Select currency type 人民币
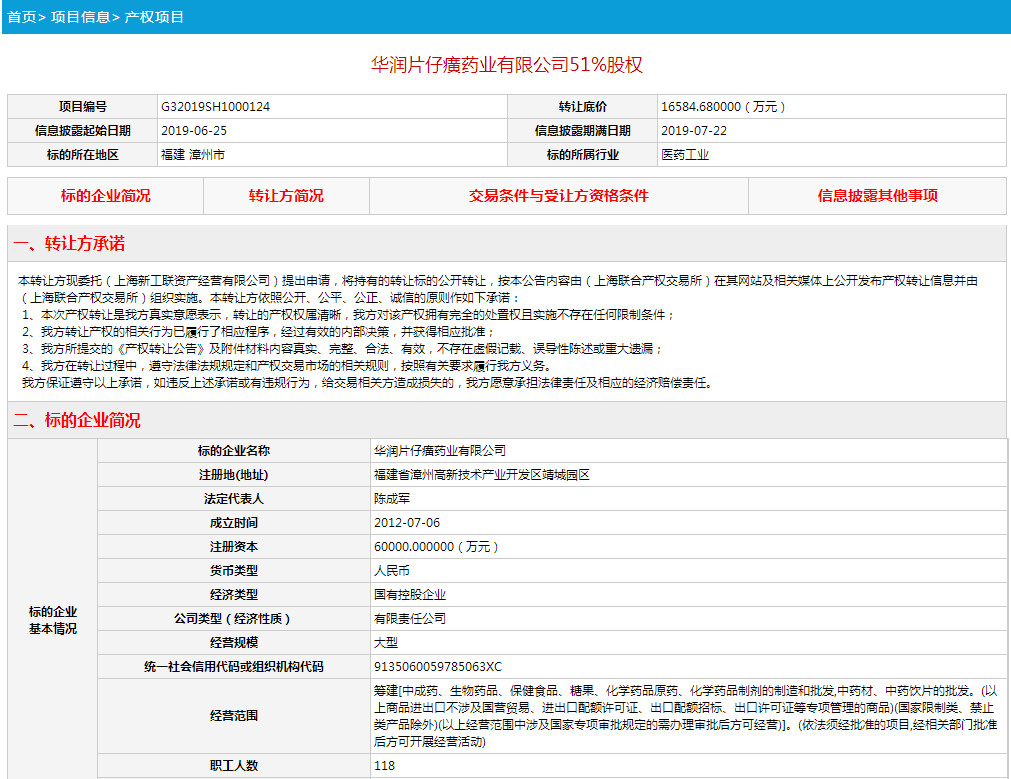This screenshot has height=779, width=1011. (392, 571)
